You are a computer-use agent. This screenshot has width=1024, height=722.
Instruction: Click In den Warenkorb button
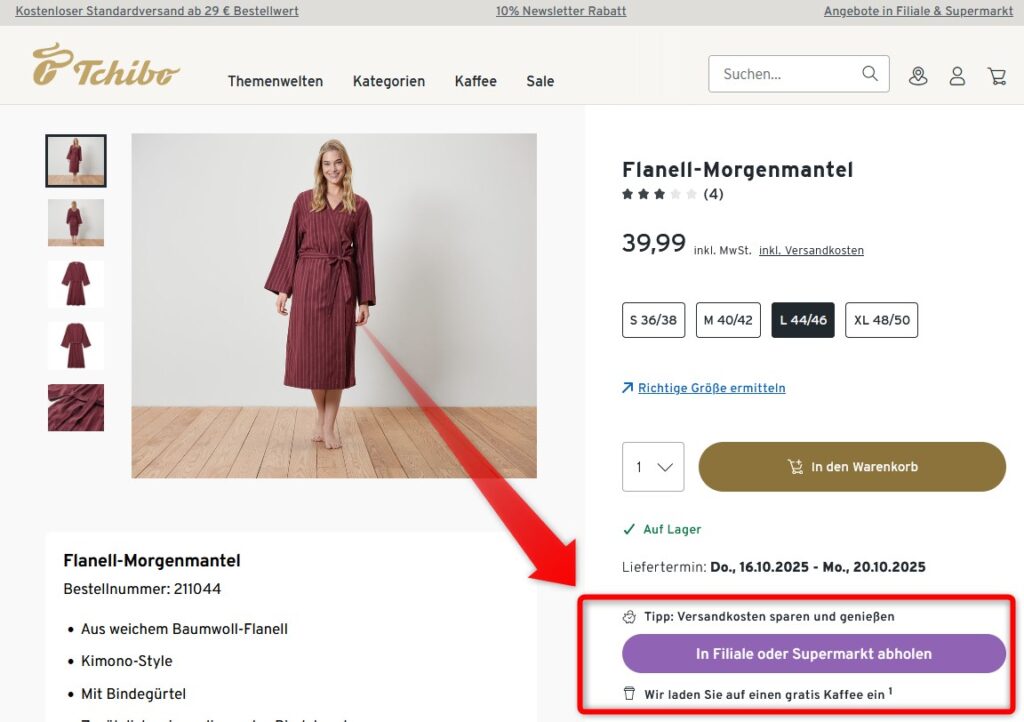pyautogui.click(x=851, y=466)
